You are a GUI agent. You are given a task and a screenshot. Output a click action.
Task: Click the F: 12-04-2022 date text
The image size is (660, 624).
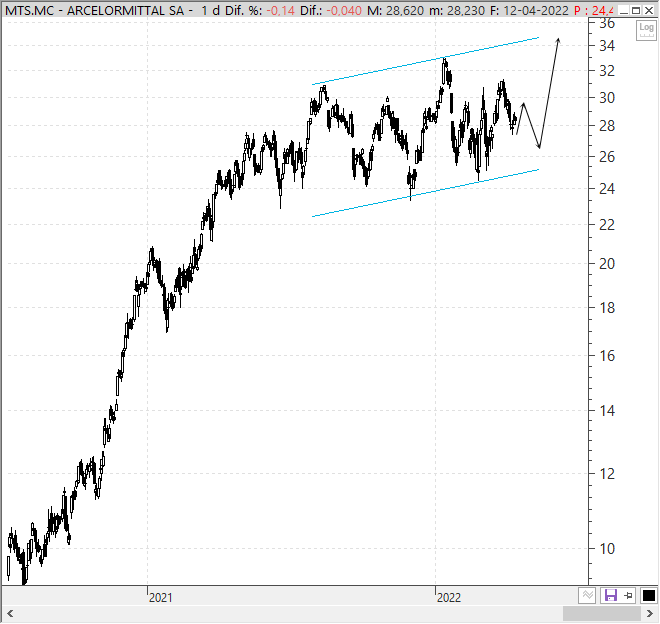[530, 10]
